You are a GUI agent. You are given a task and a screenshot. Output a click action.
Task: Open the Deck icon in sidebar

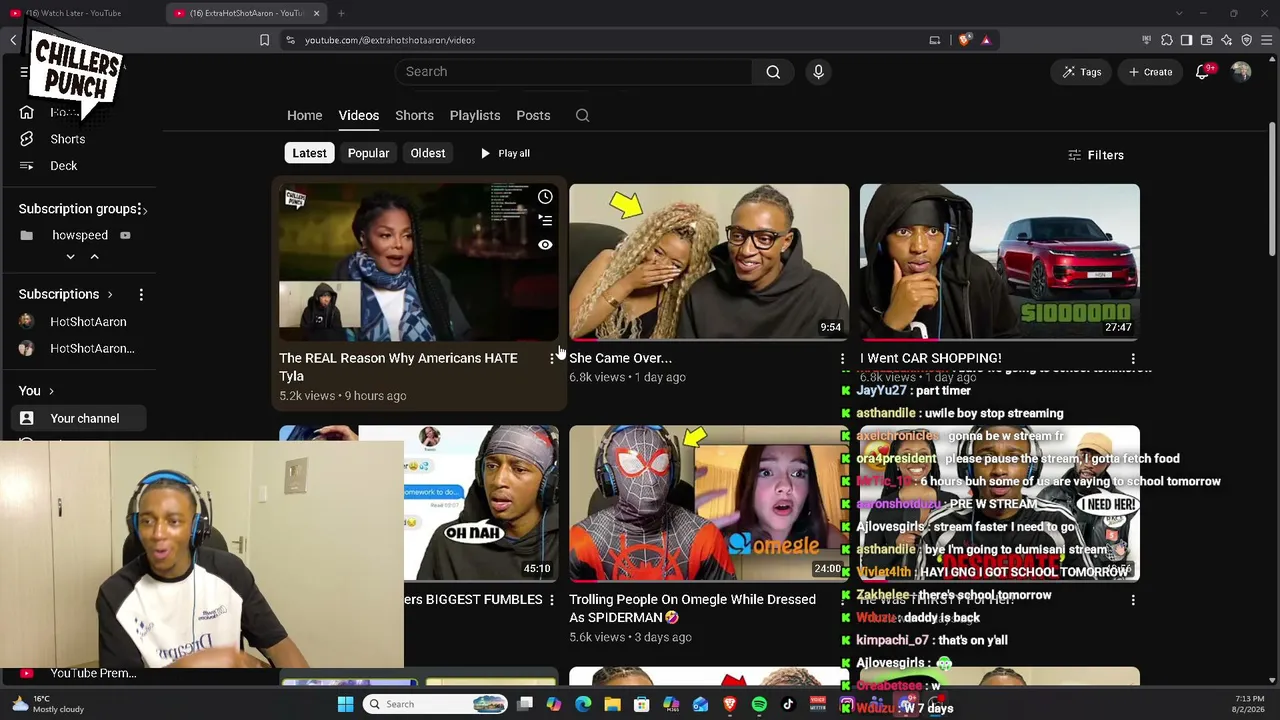(x=27, y=166)
